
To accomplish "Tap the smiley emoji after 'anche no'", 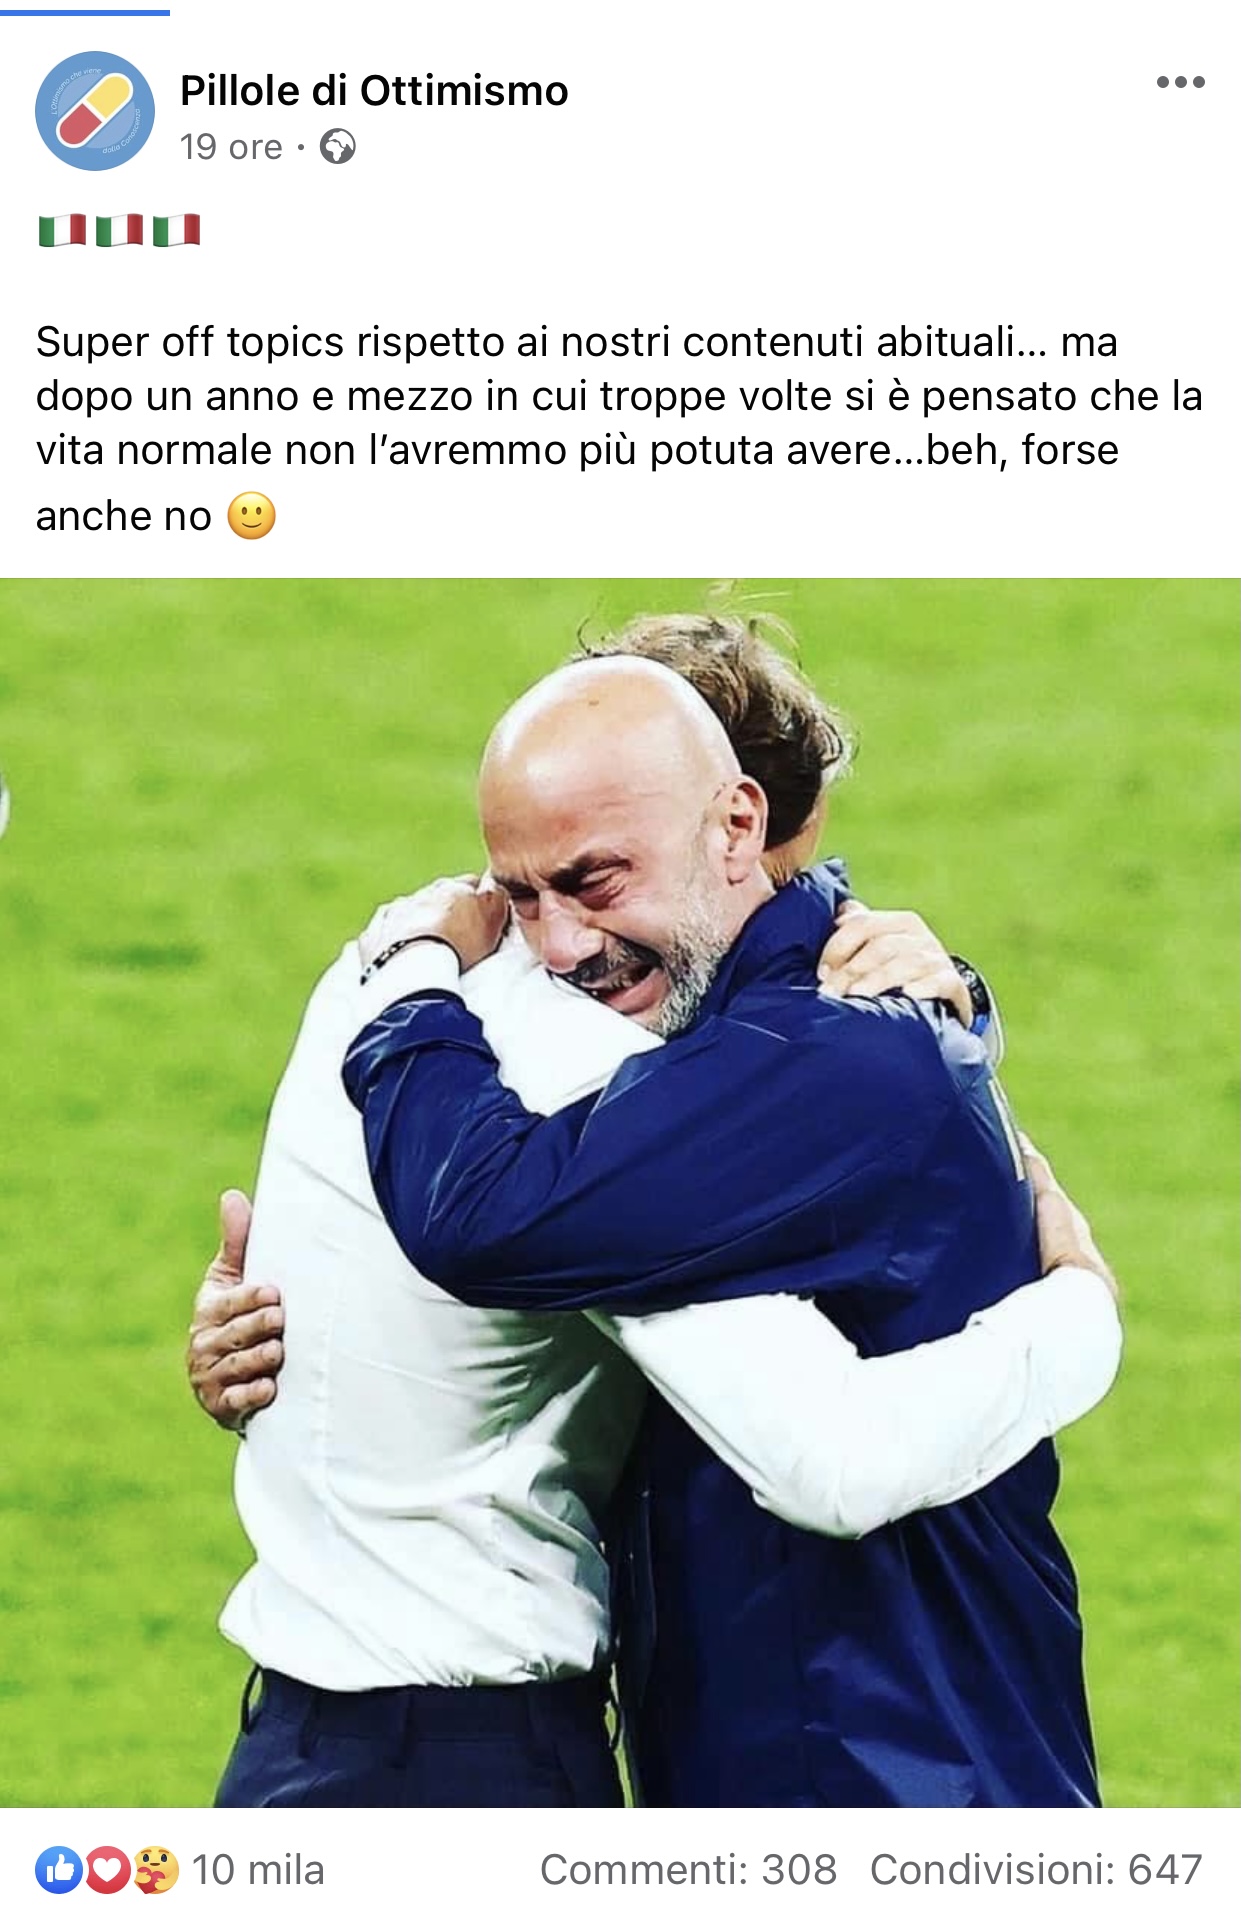I will tap(252, 516).
